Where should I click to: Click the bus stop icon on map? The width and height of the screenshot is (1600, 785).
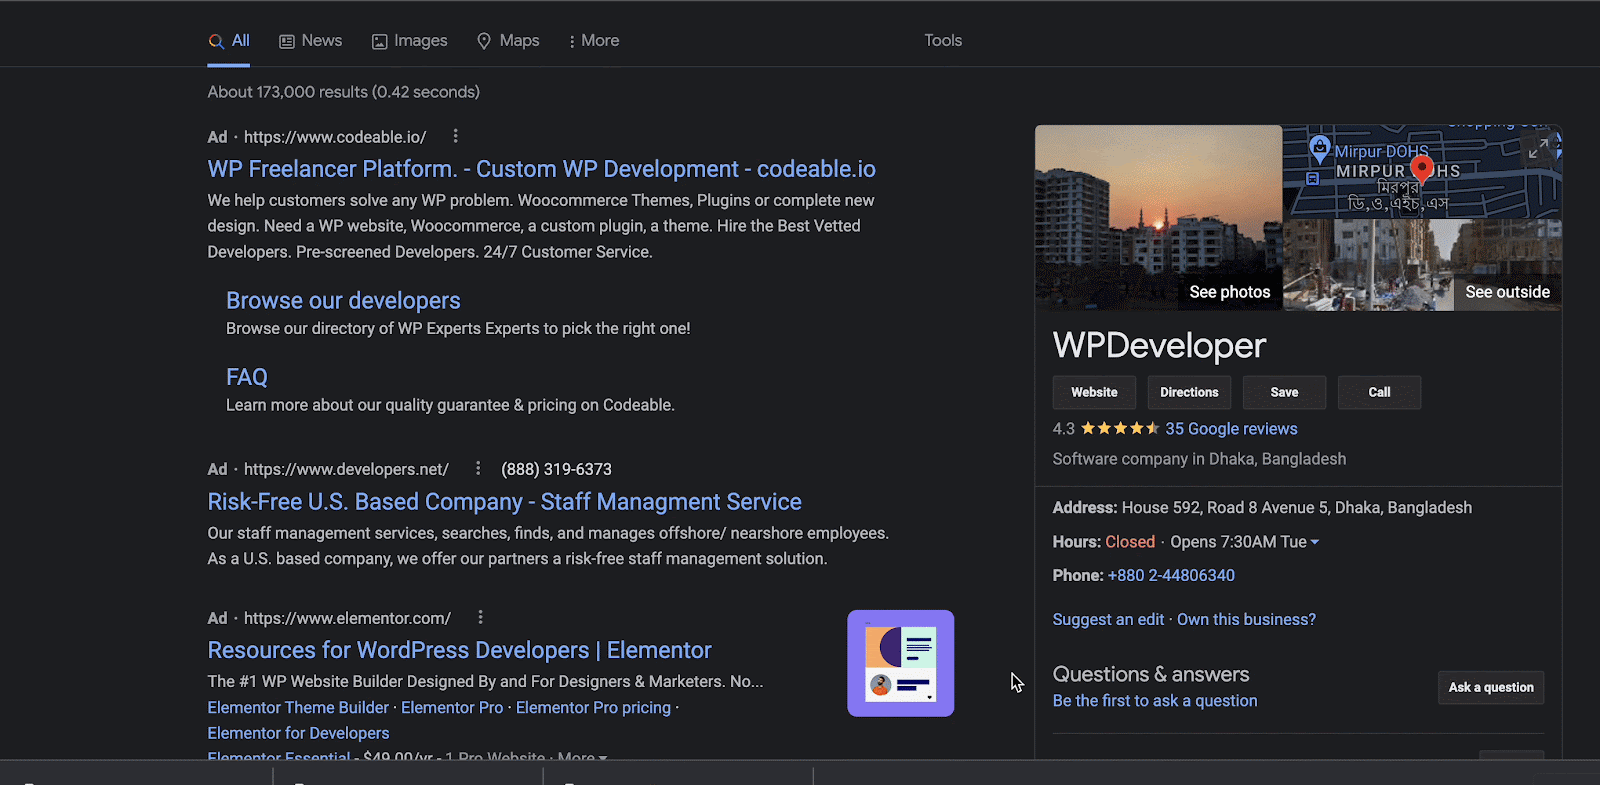[1313, 179]
